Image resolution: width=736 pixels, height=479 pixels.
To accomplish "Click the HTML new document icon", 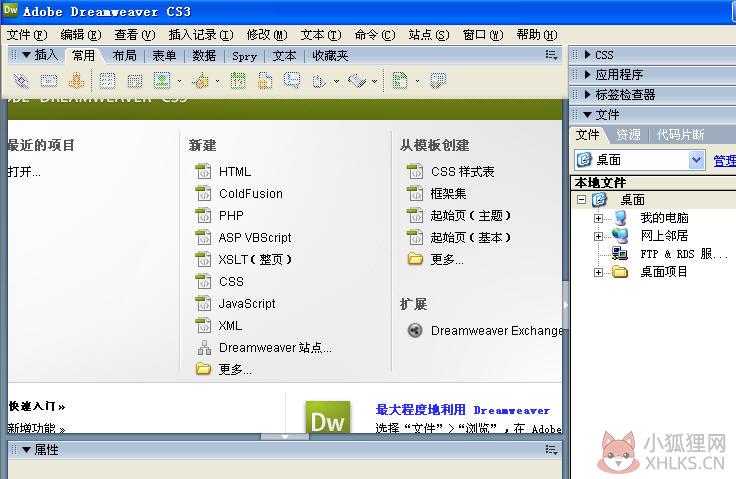I will pyautogui.click(x=203, y=171).
